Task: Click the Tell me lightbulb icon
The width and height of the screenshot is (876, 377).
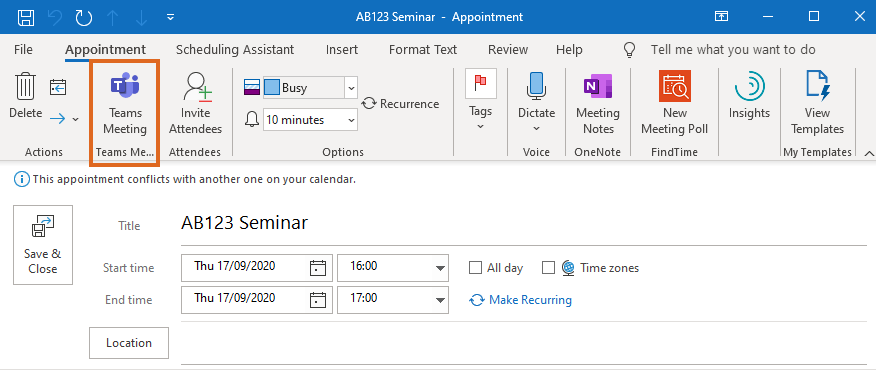Action: (630, 50)
